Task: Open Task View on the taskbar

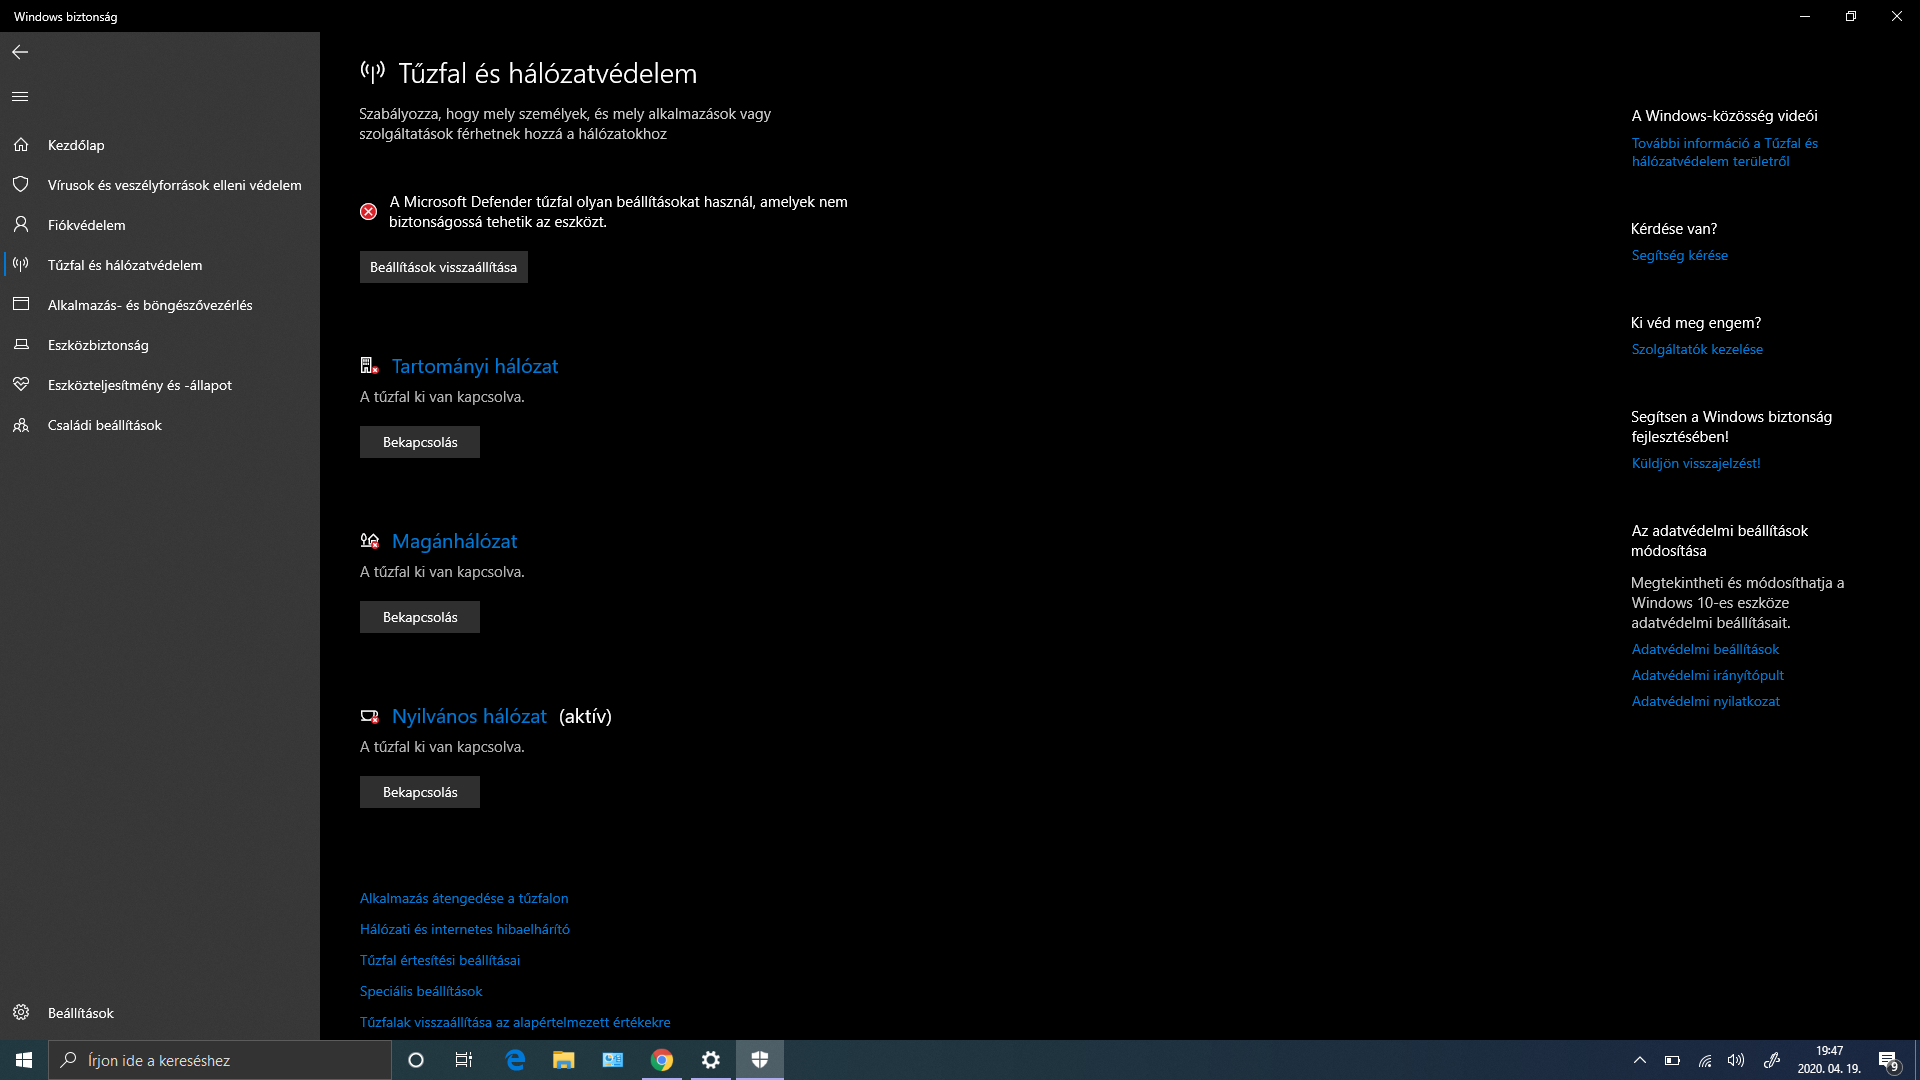Action: pos(464,1060)
